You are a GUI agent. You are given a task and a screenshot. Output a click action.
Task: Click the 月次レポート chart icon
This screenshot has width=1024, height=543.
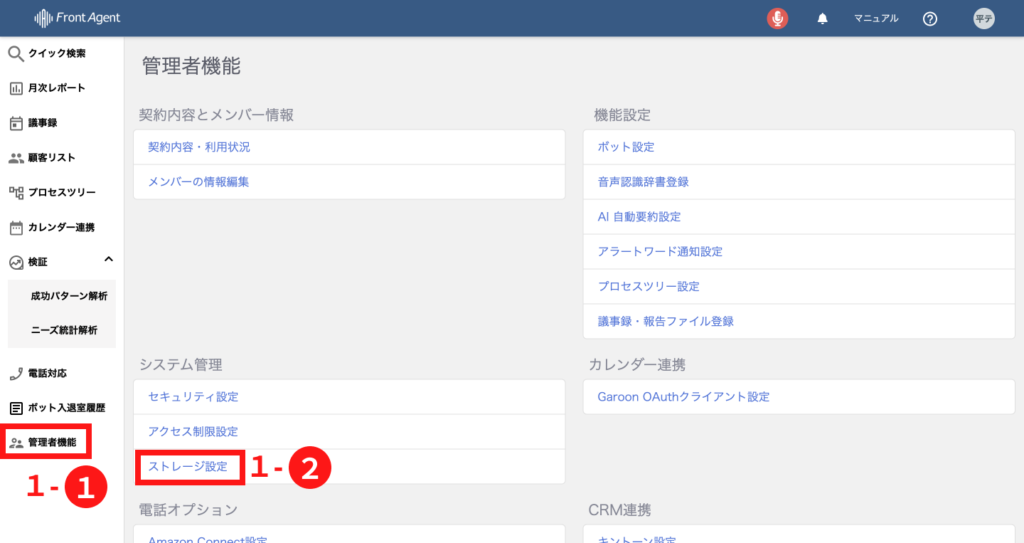coord(16,88)
